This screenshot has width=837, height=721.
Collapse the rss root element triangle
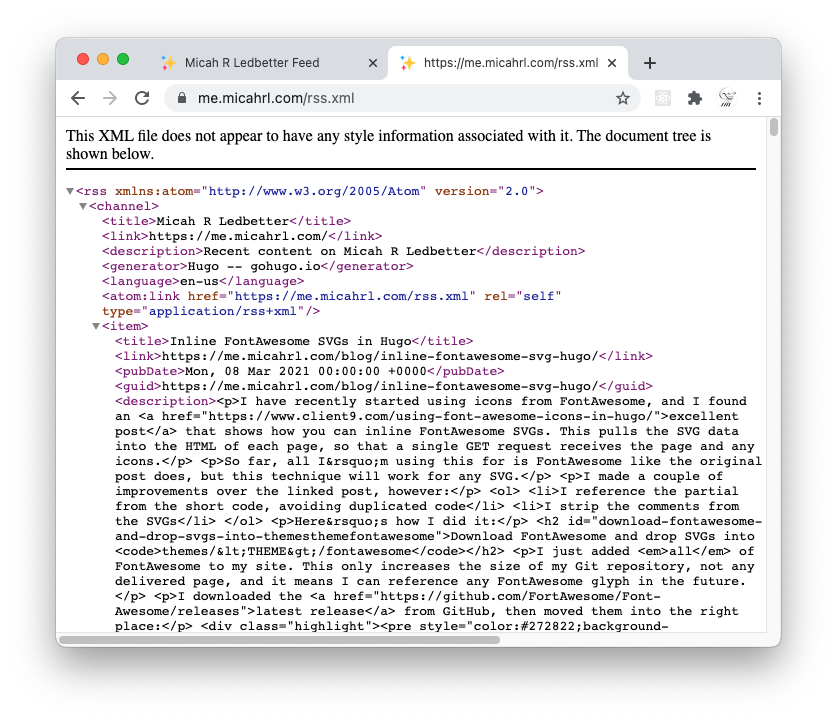point(70,190)
